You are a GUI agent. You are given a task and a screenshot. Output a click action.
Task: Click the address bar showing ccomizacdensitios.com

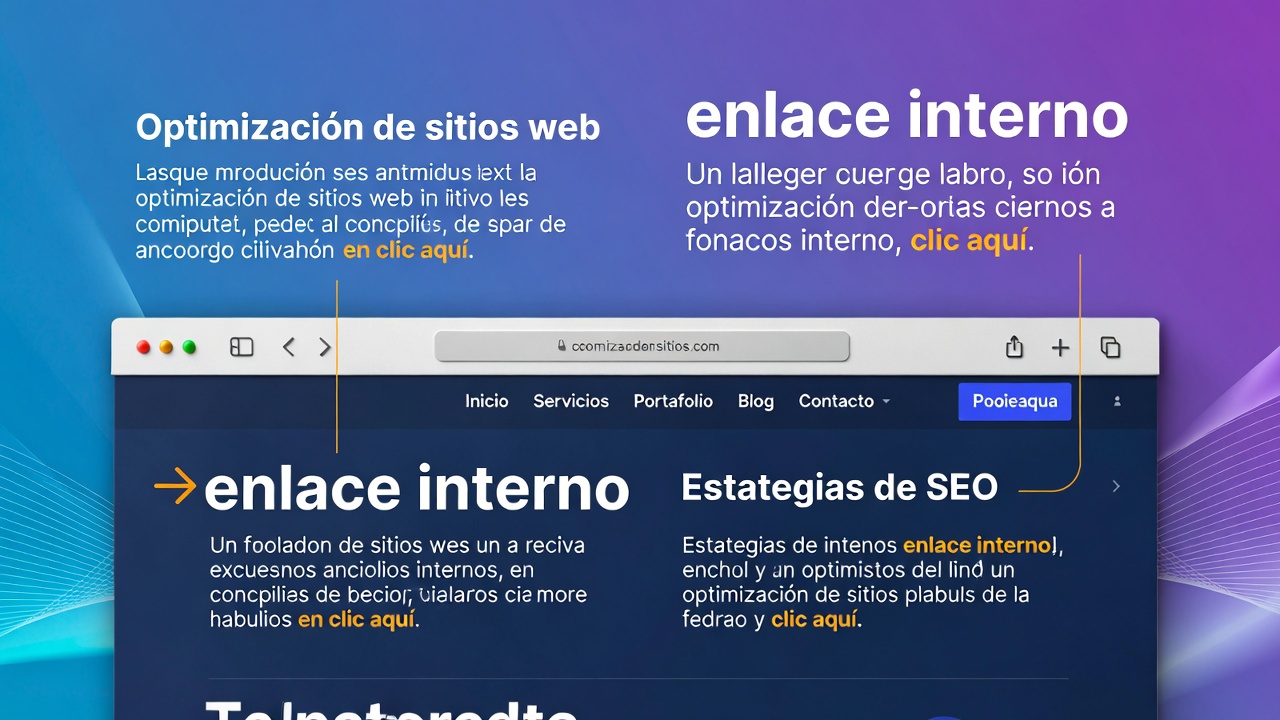(x=641, y=346)
